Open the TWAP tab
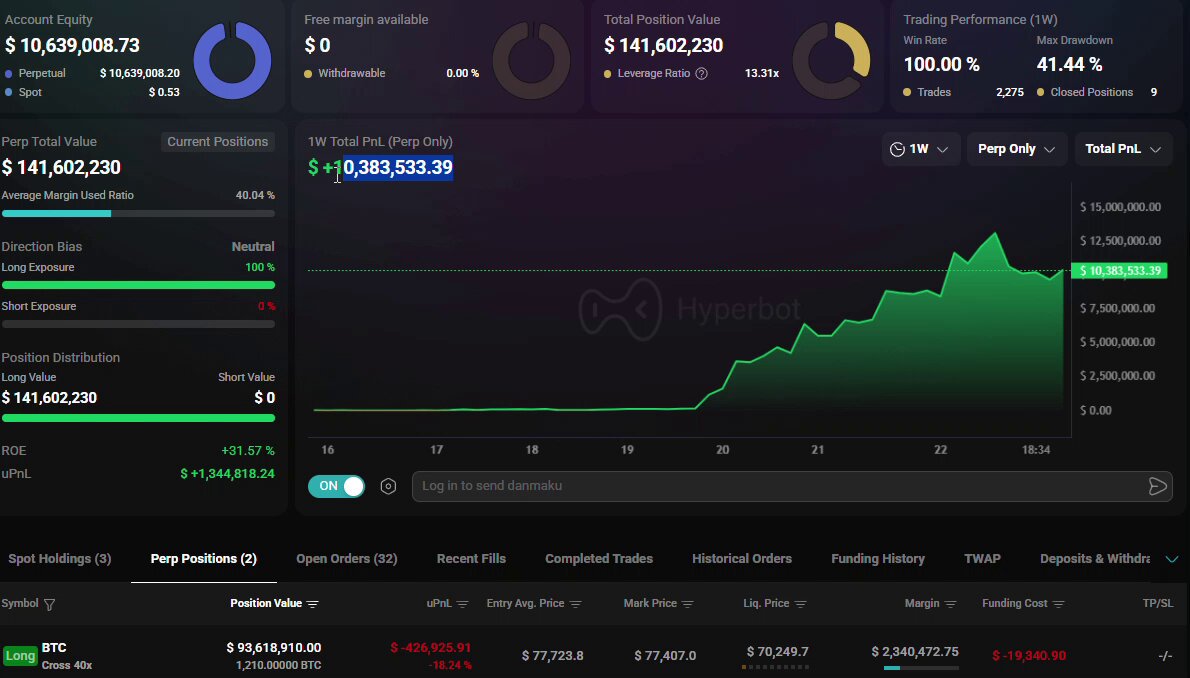The height and width of the screenshot is (678, 1190). pos(982,559)
